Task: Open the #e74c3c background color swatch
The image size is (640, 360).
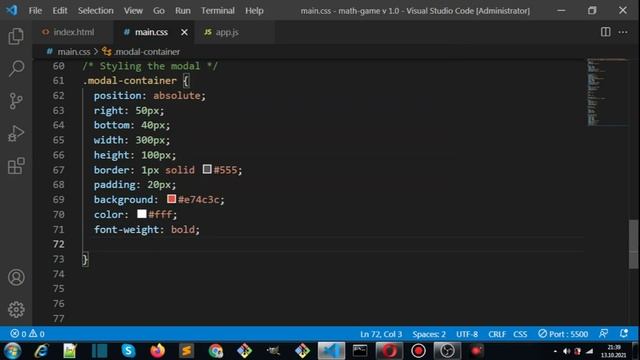Action: [x=171, y=199]
